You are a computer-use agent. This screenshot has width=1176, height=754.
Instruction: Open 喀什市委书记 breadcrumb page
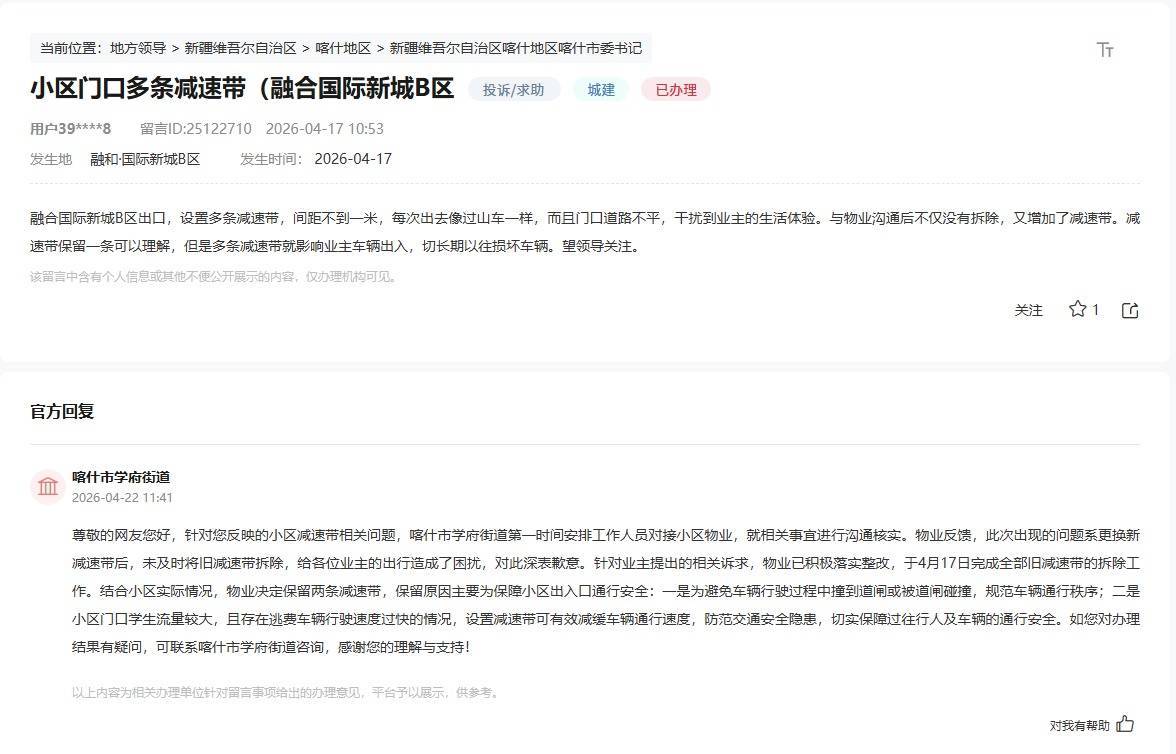[515, 48]
